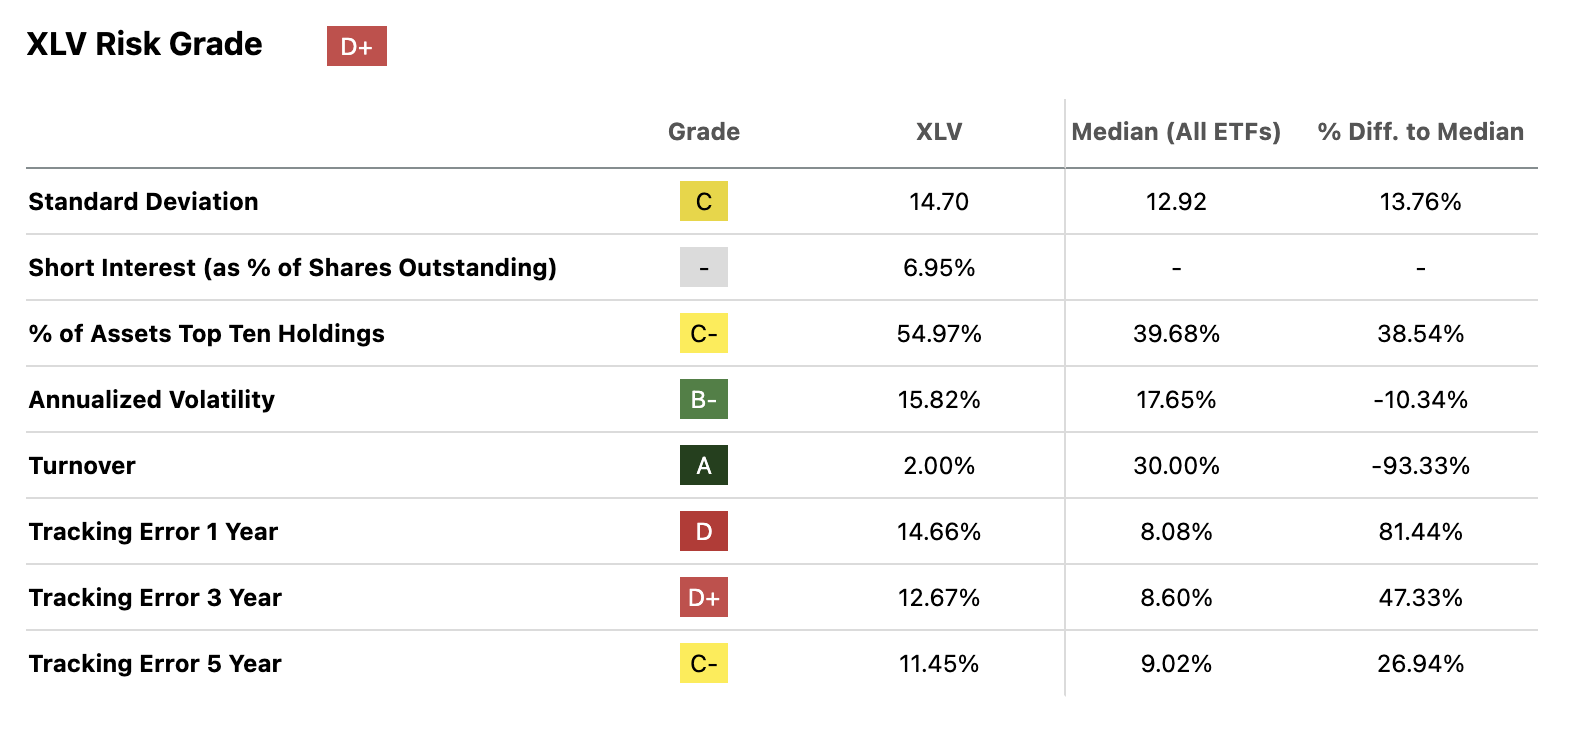Click the C- badge for Top Ten Holdings

click(704, 333)
